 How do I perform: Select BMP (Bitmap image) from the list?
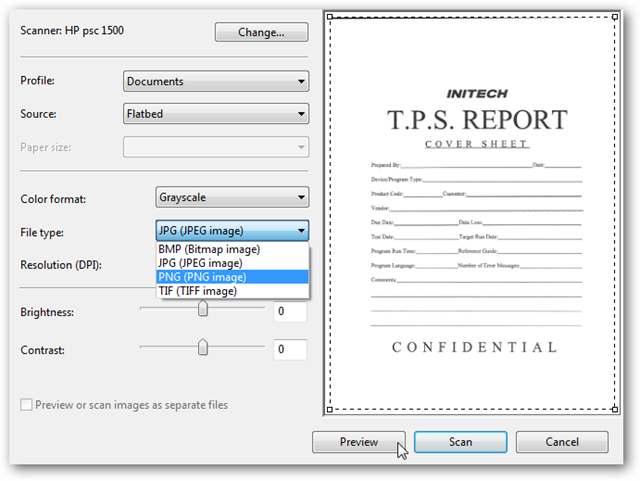[232, 249]
